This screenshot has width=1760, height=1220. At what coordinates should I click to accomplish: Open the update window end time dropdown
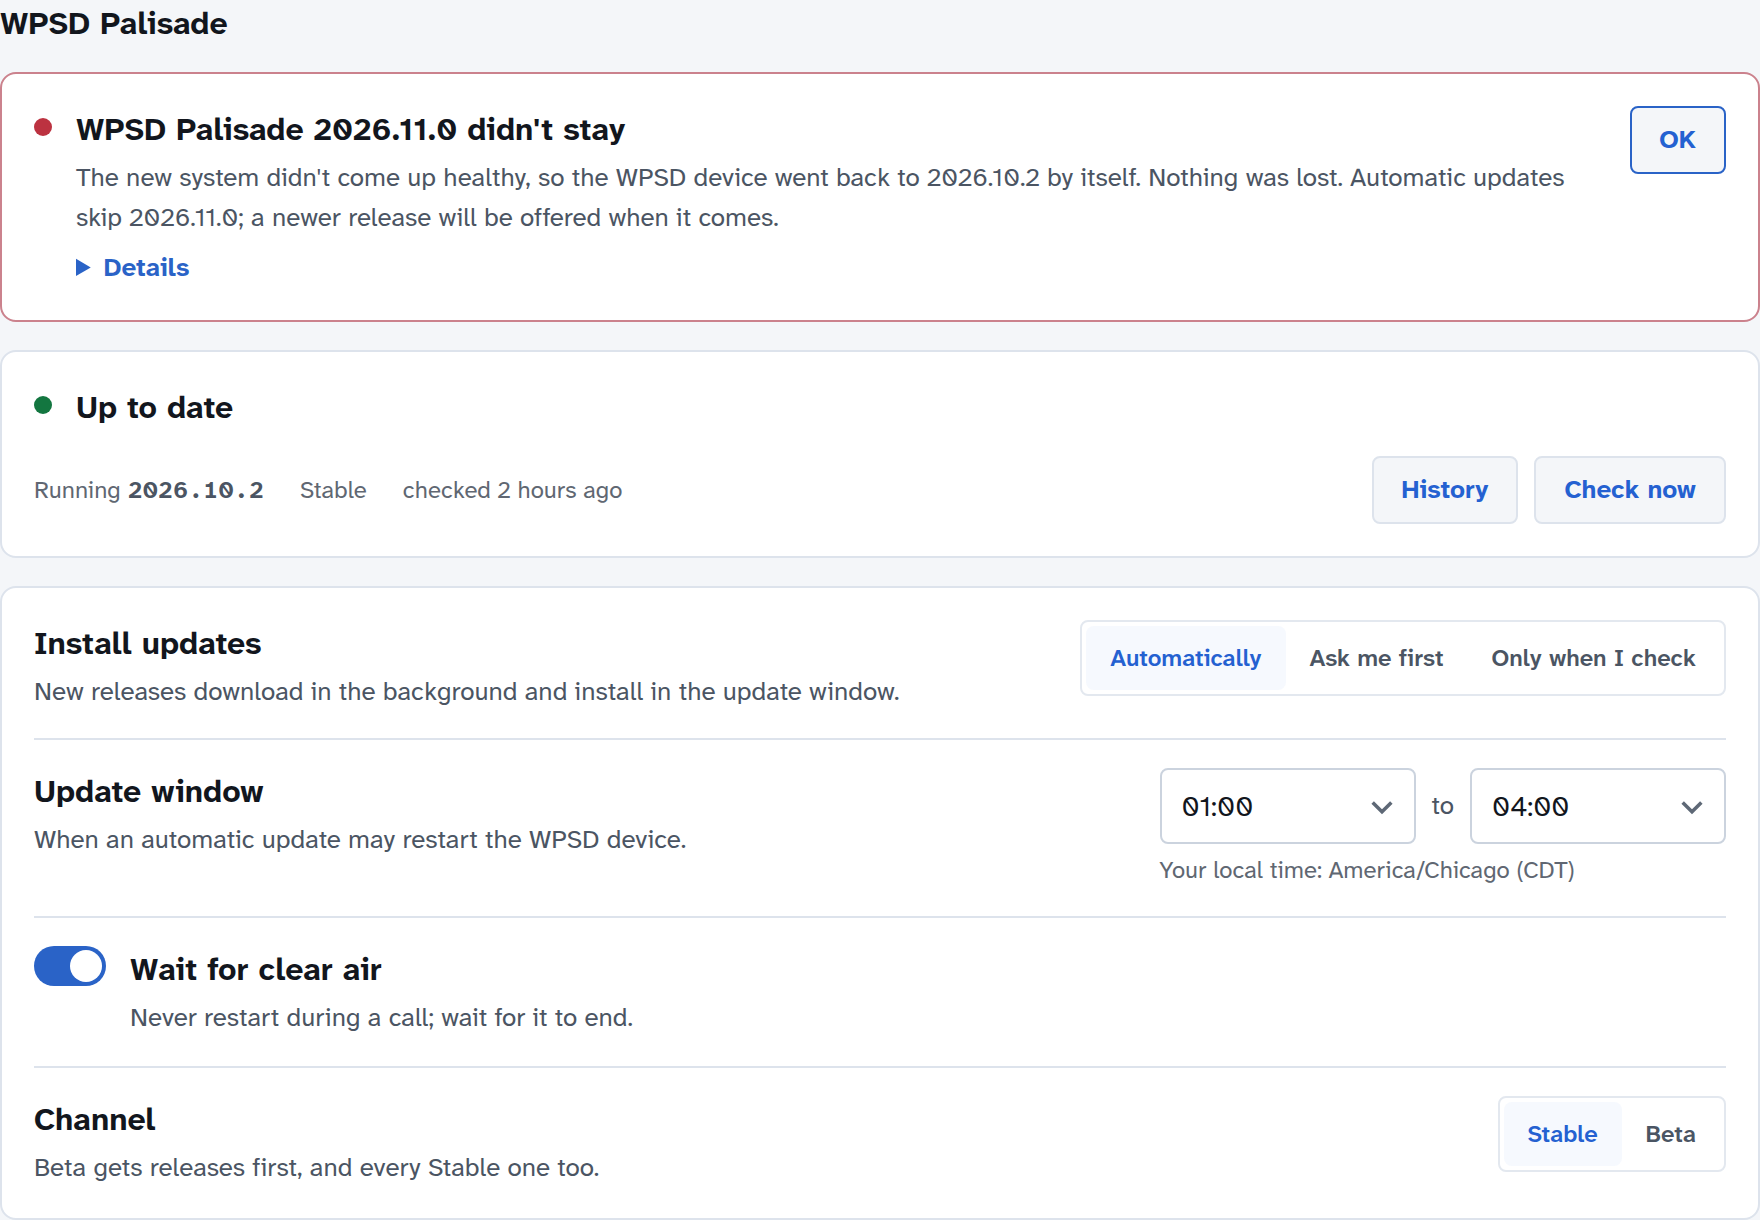click(x=1598, y=806)
